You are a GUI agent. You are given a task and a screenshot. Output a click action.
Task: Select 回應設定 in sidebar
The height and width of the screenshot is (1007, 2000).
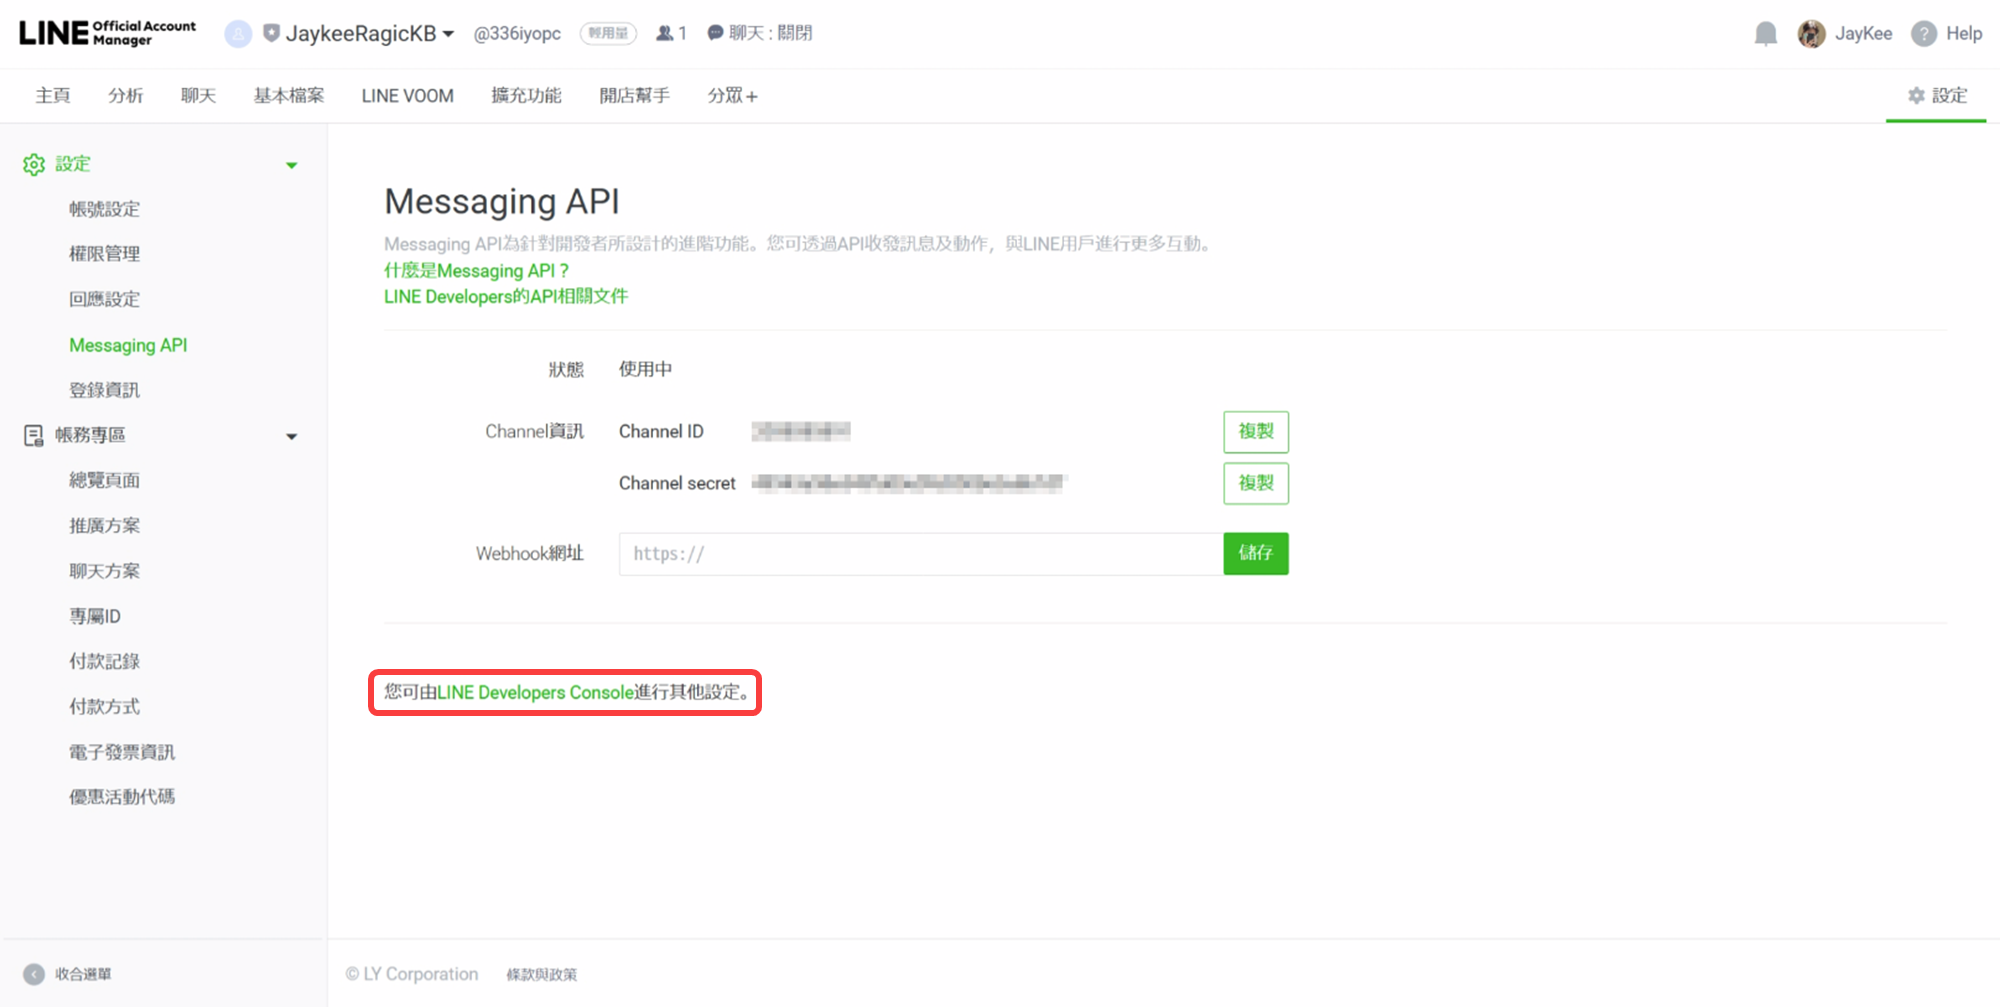105,299
